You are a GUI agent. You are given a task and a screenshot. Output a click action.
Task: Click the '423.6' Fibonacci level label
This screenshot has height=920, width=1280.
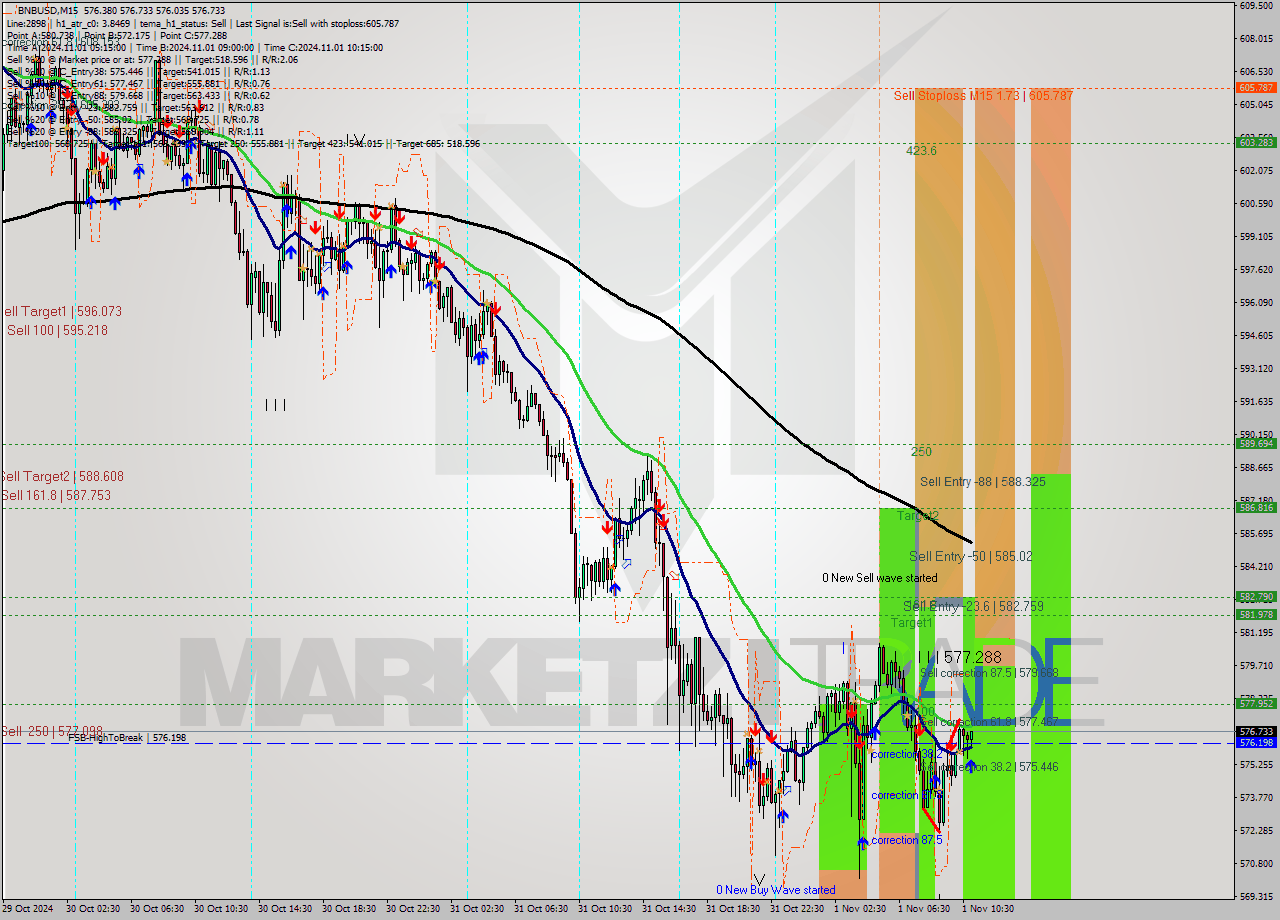921,151
